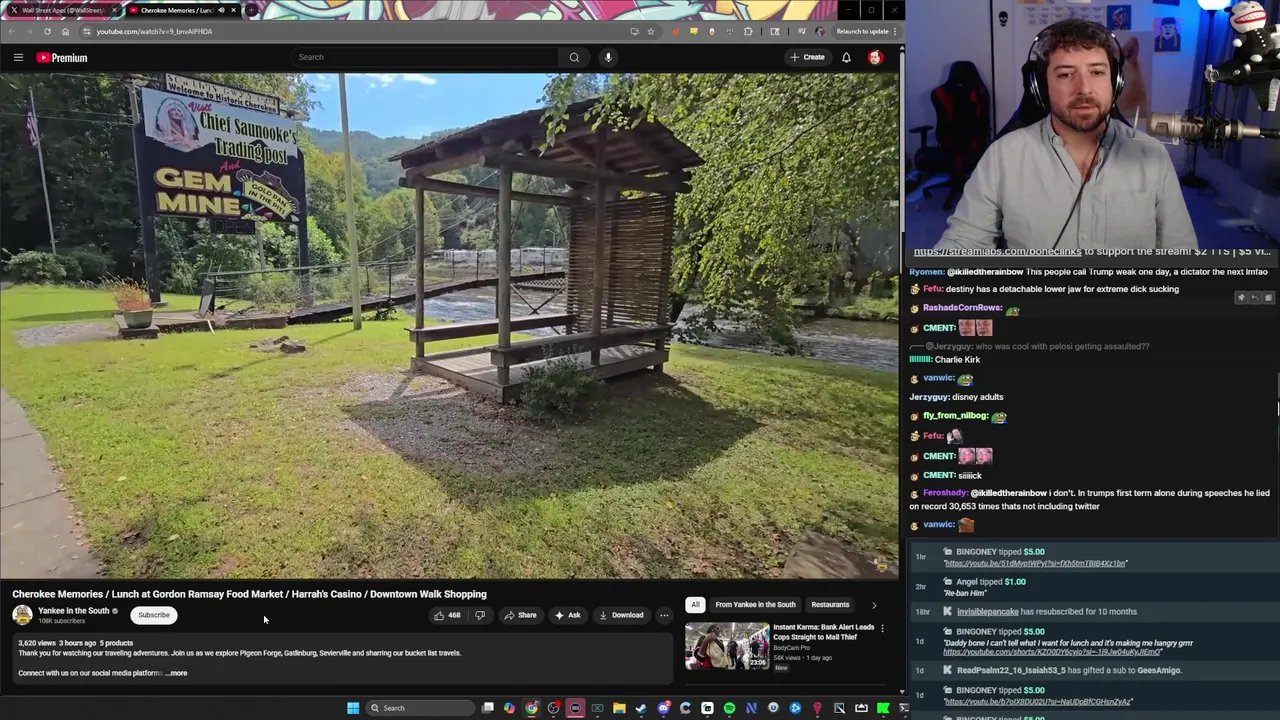
Task: Open File Explorer from the taskbar
Action: (619, 708)
